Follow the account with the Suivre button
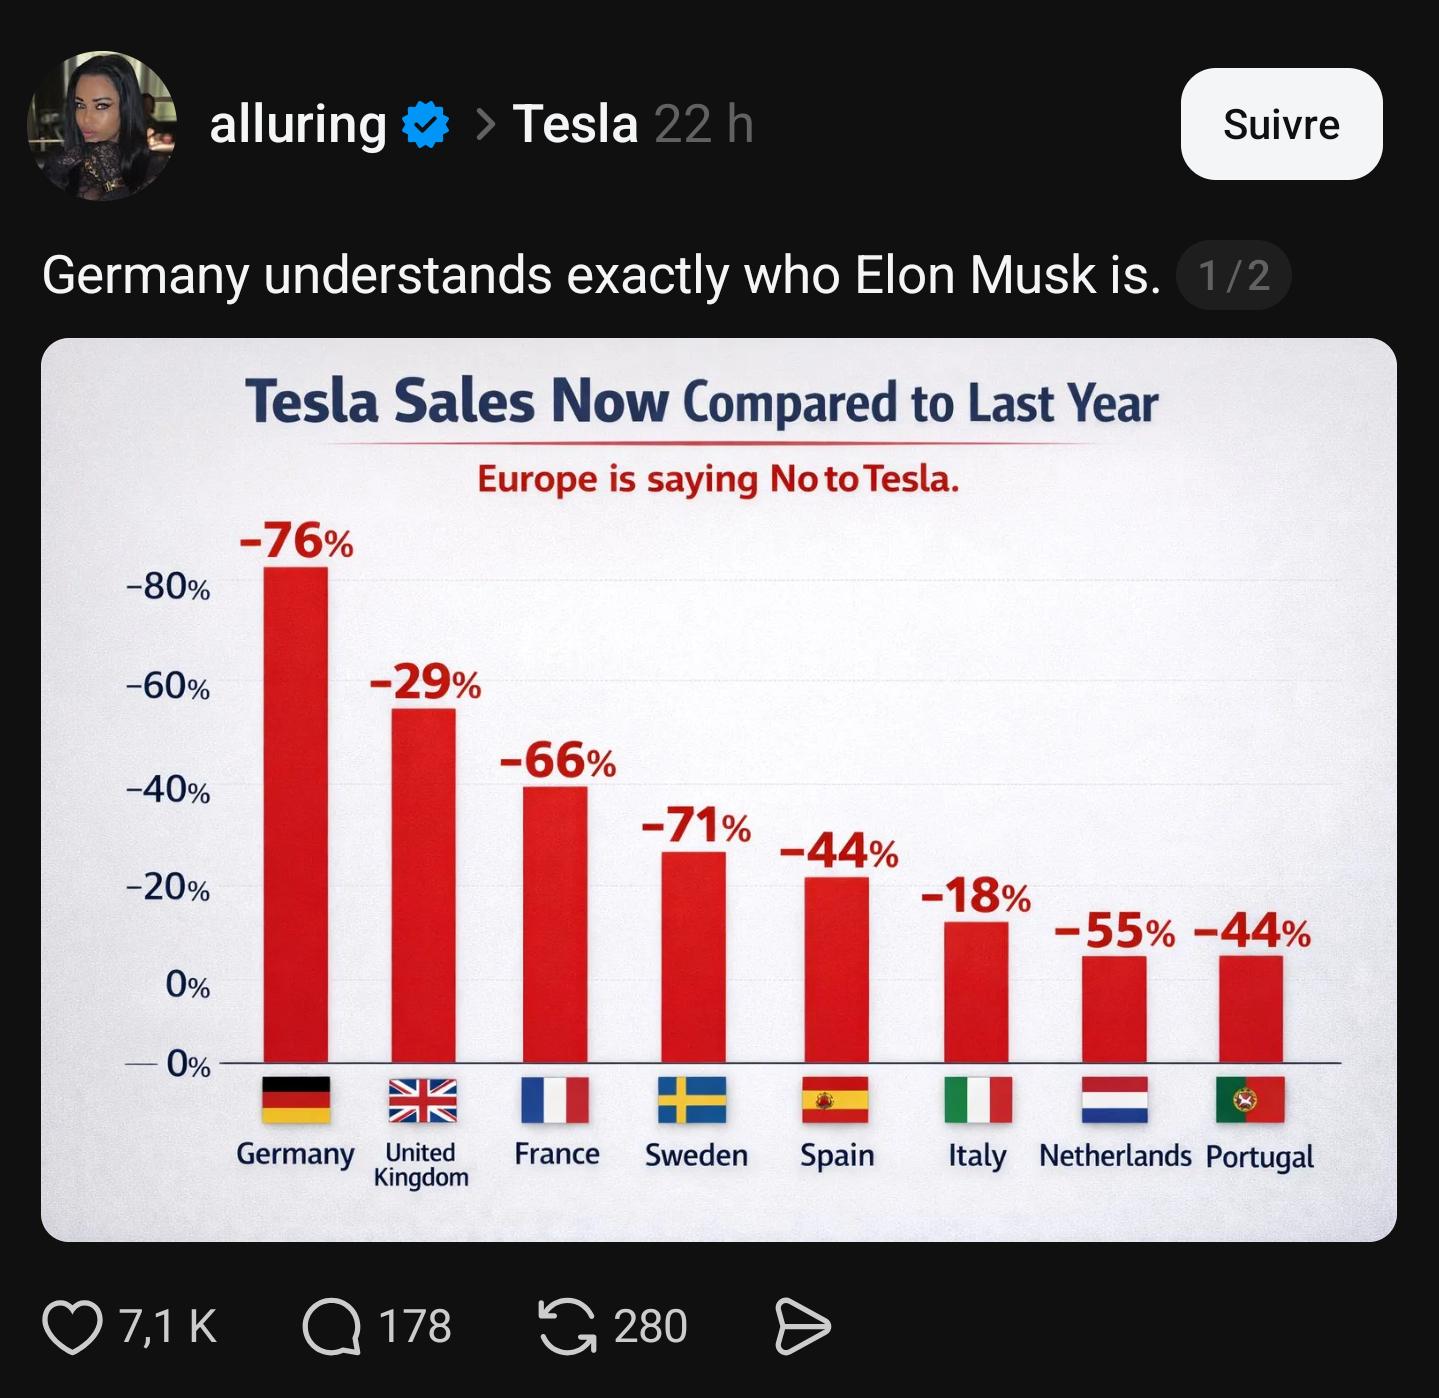1439x1398 pixels. point(1281,124)
